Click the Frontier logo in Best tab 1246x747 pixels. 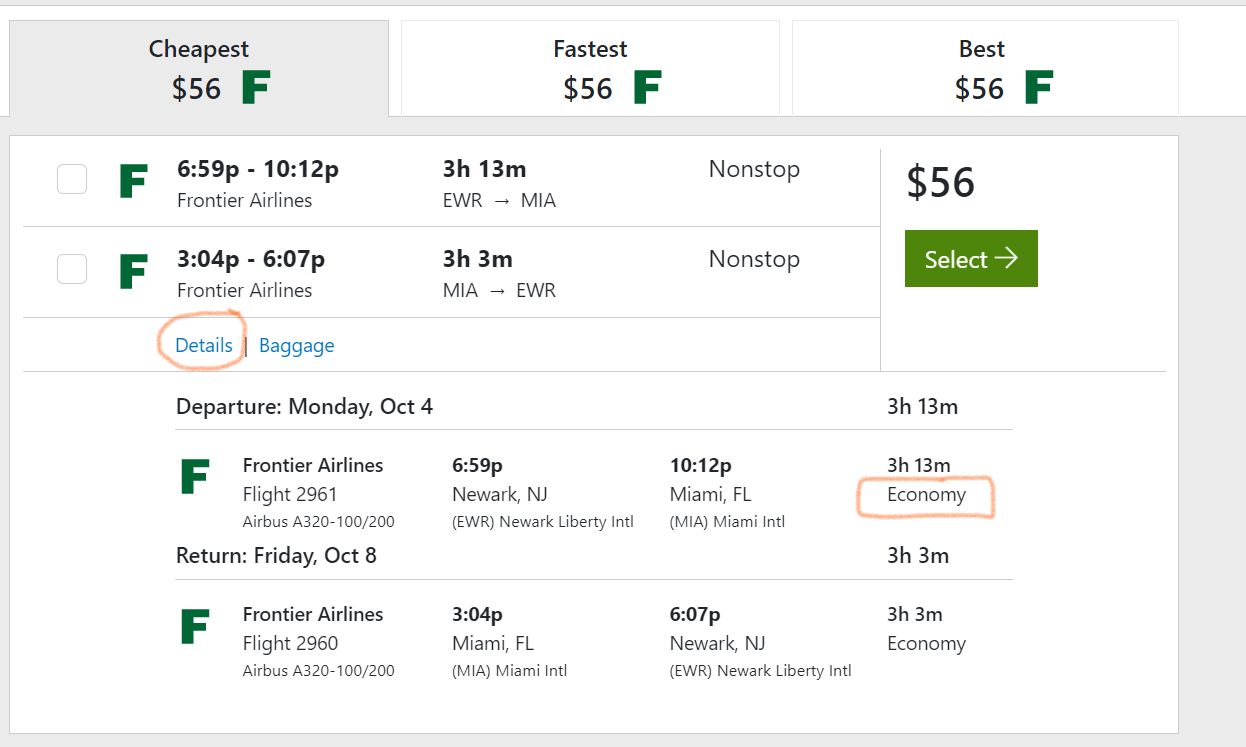(x=1039, y=88)
